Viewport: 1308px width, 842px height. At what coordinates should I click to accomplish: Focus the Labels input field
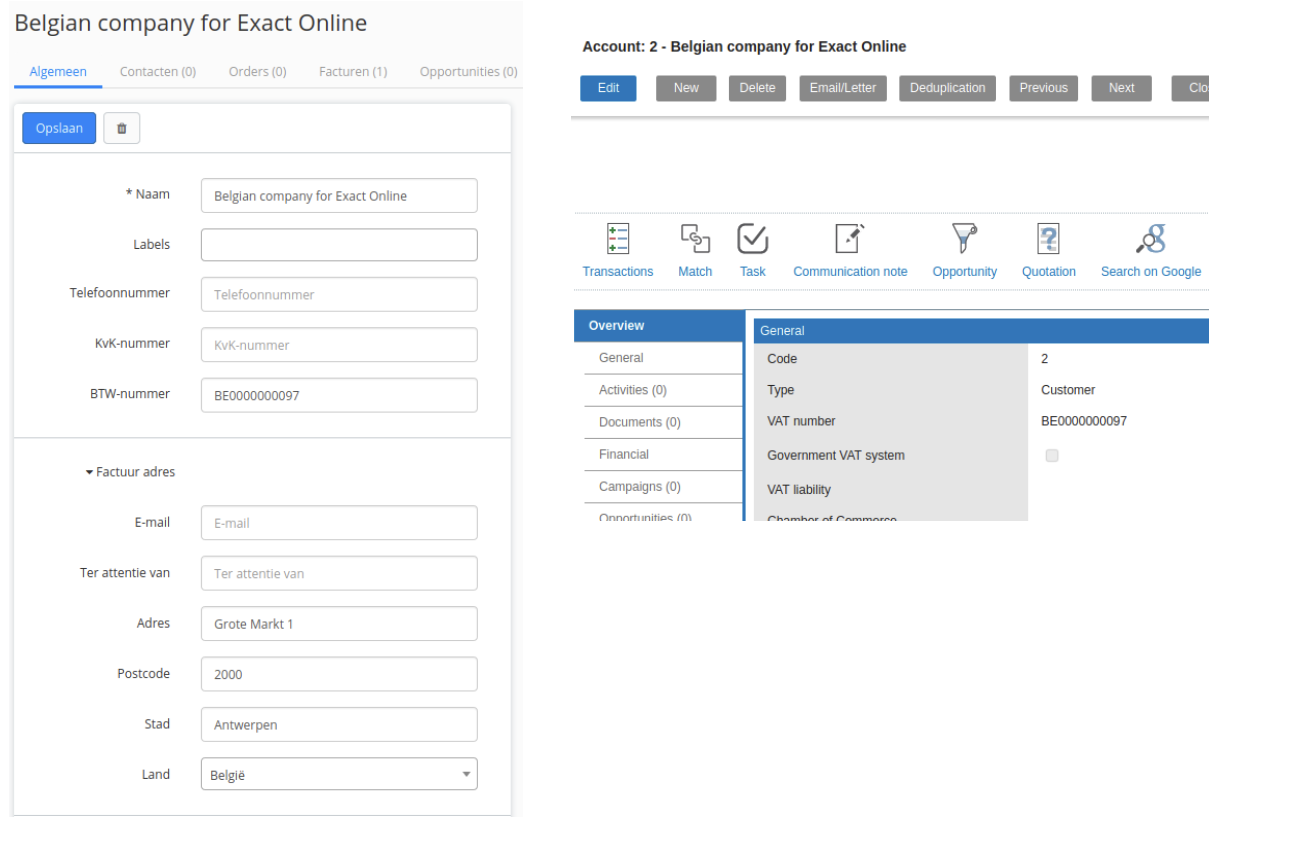click(x=339, y=245)
